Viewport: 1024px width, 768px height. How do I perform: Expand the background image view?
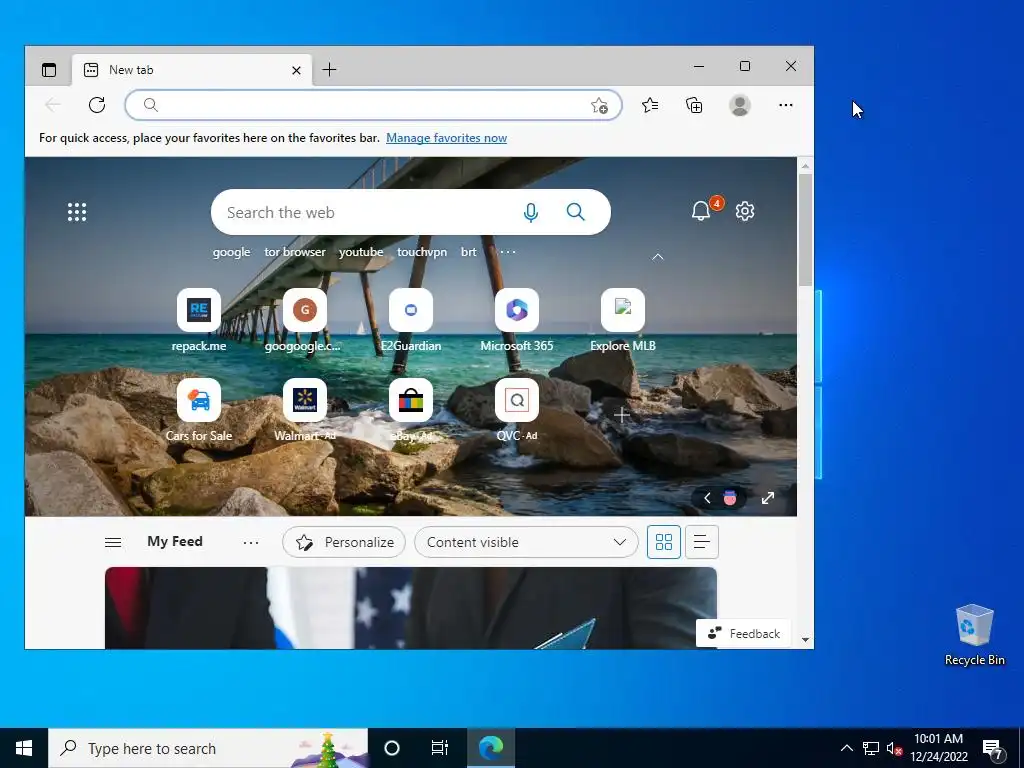pos(768,498)
